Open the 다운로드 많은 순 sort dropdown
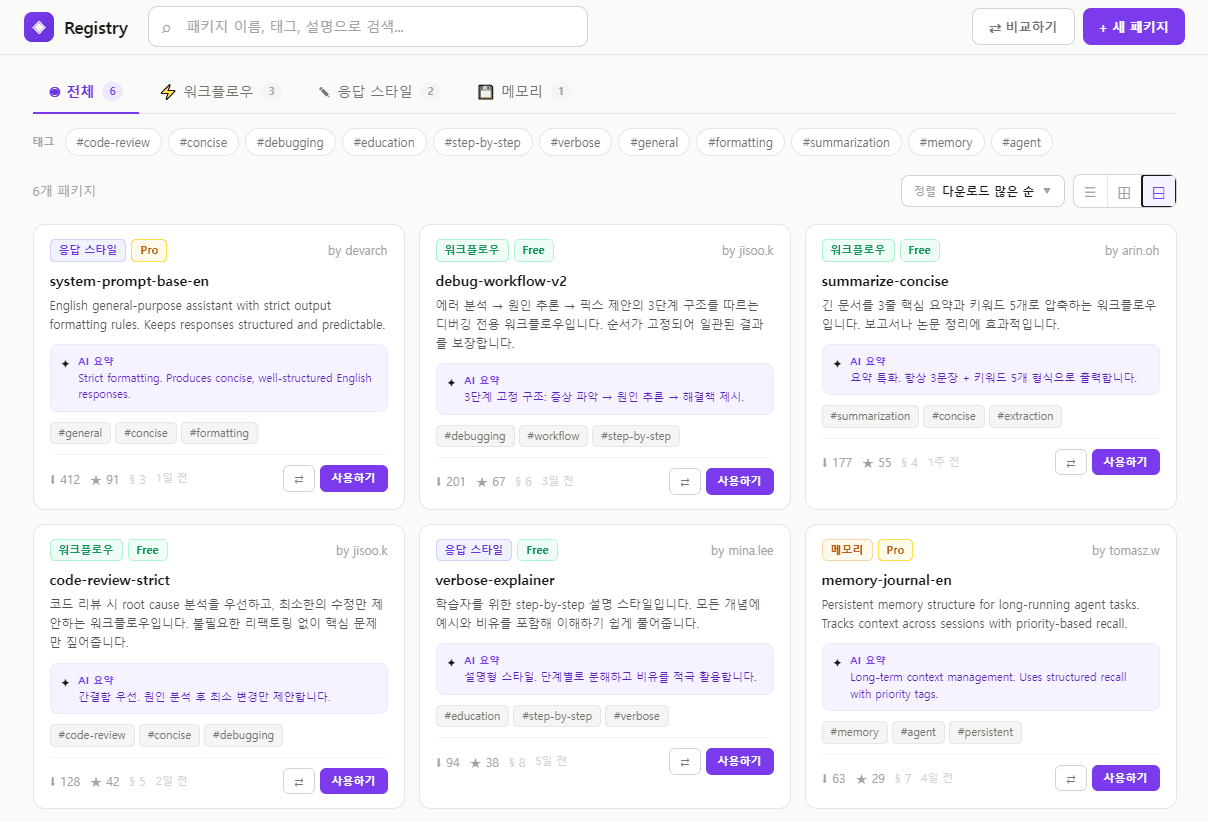This screenshot has width=1208, height=822. (x=982, y=190)
